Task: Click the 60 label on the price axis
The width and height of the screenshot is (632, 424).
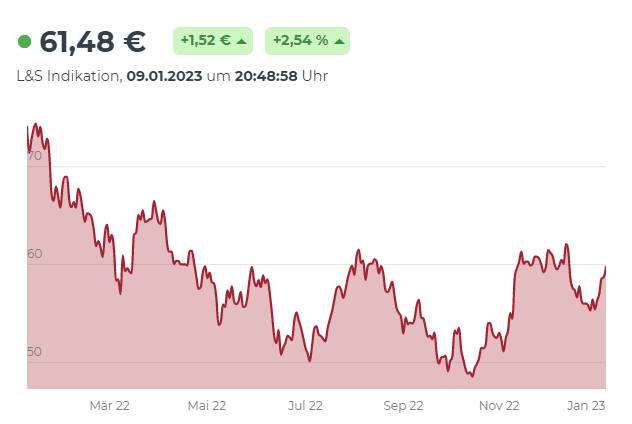Action: pyautogui.click(x=35, y=254)
